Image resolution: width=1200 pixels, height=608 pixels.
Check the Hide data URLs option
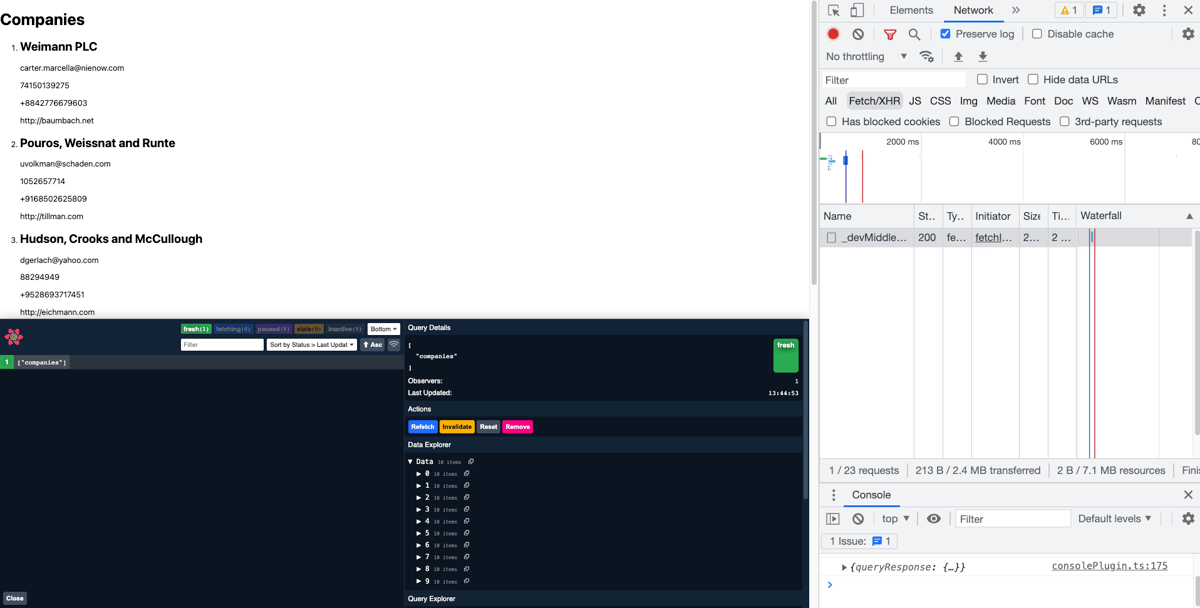click(x=1033, y=80)
